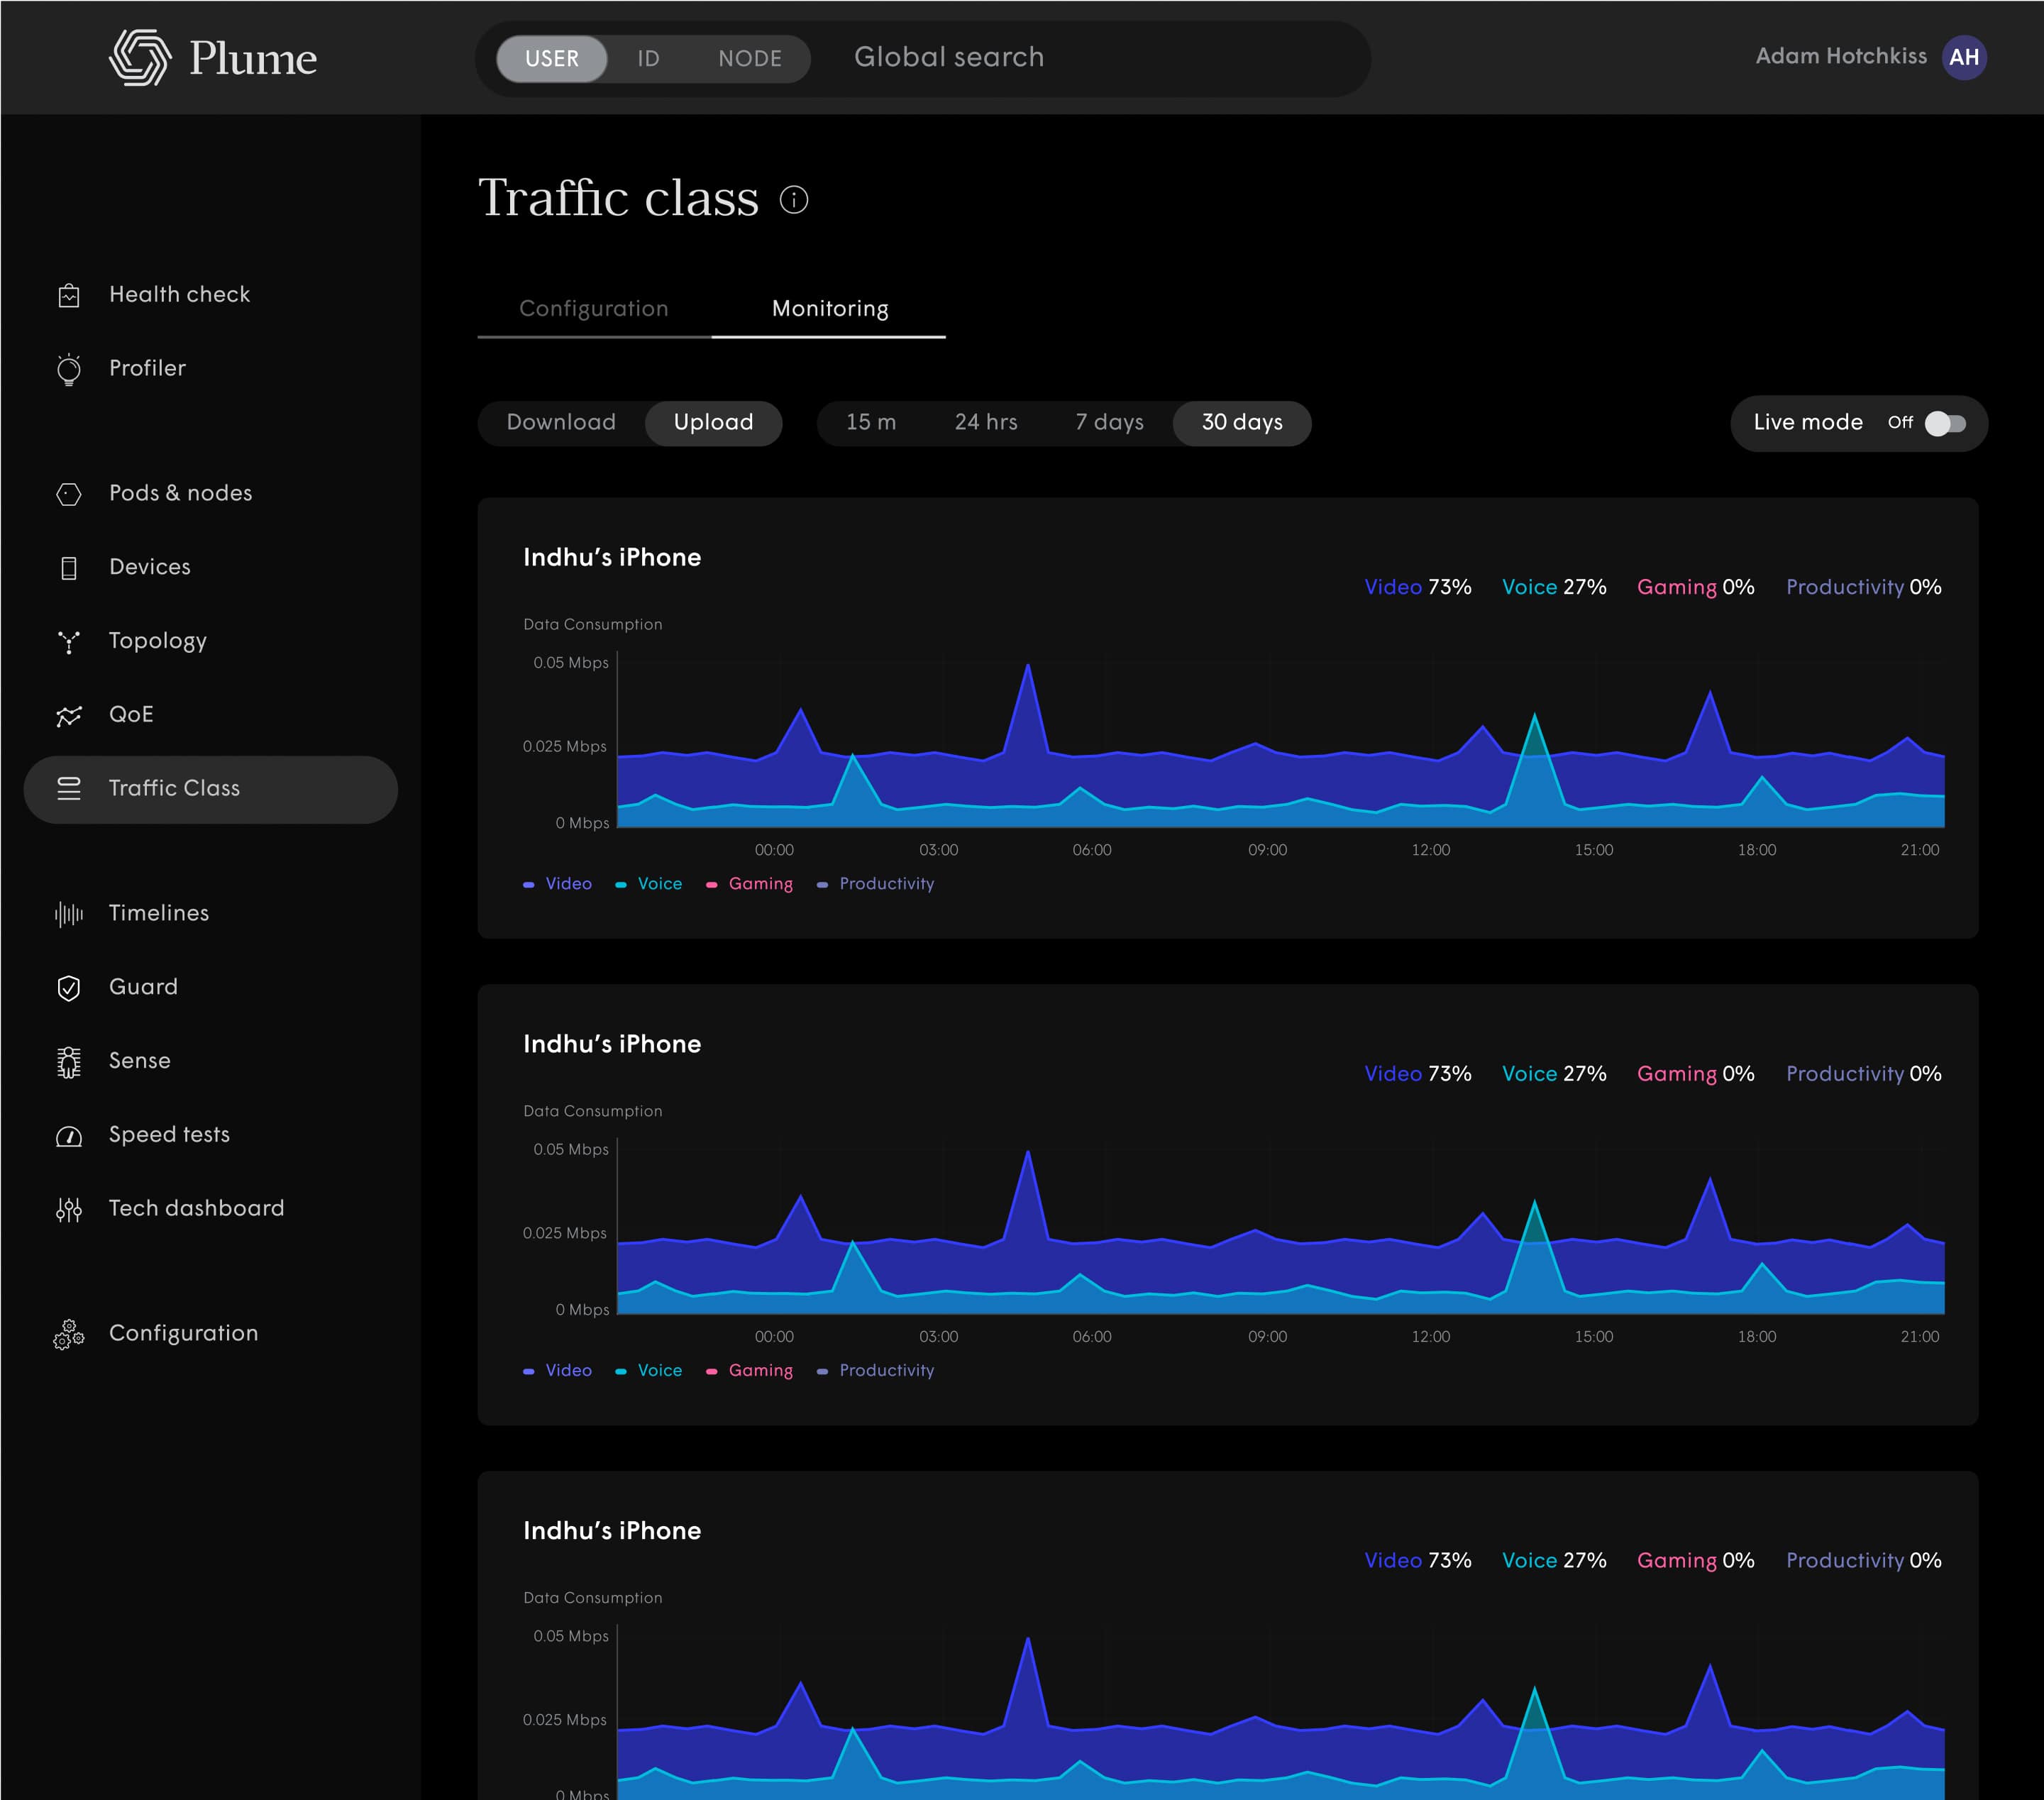Image resolution: width=2044 pixels, height=1800 pixels.
Task: Click the Speed tests gauge icon
Action: point(69,1136)
